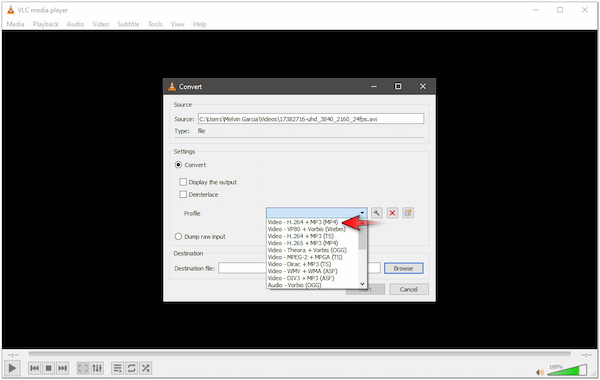Select Dump raw input option
The image size is (600, 380).
point(178,236)
